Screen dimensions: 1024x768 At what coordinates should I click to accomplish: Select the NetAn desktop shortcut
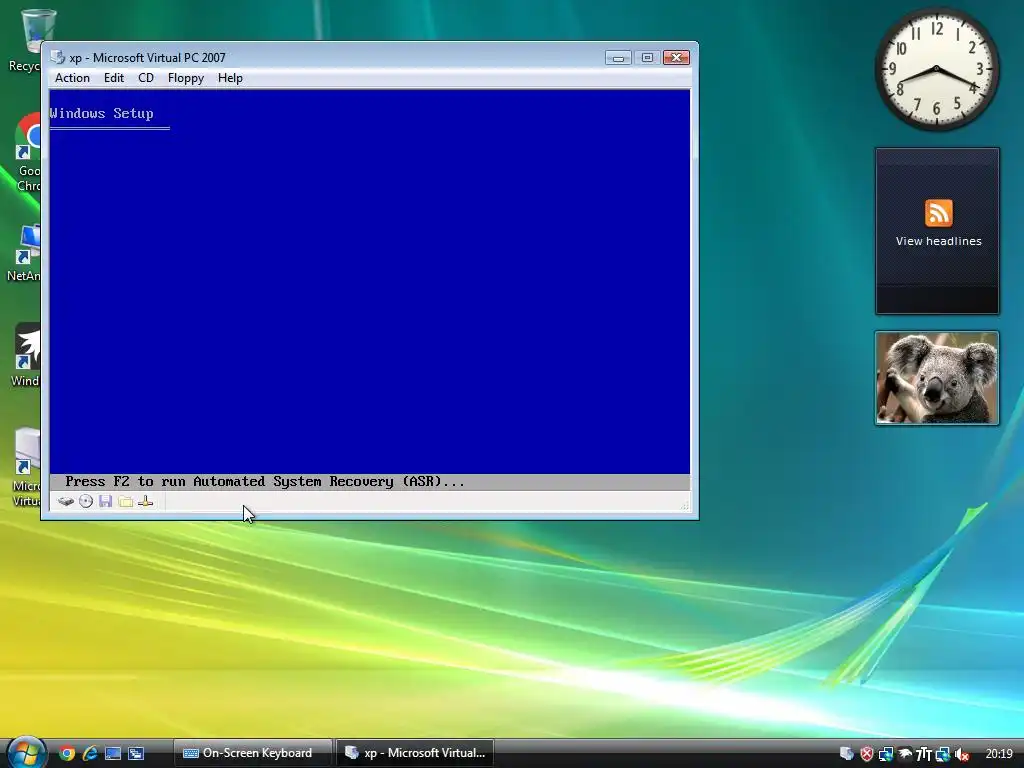(x=25, y=253)
